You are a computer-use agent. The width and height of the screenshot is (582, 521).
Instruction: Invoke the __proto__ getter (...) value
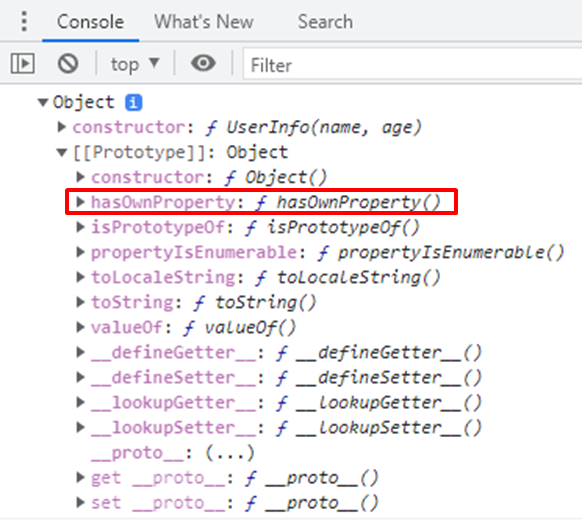(x=230, y=453)
